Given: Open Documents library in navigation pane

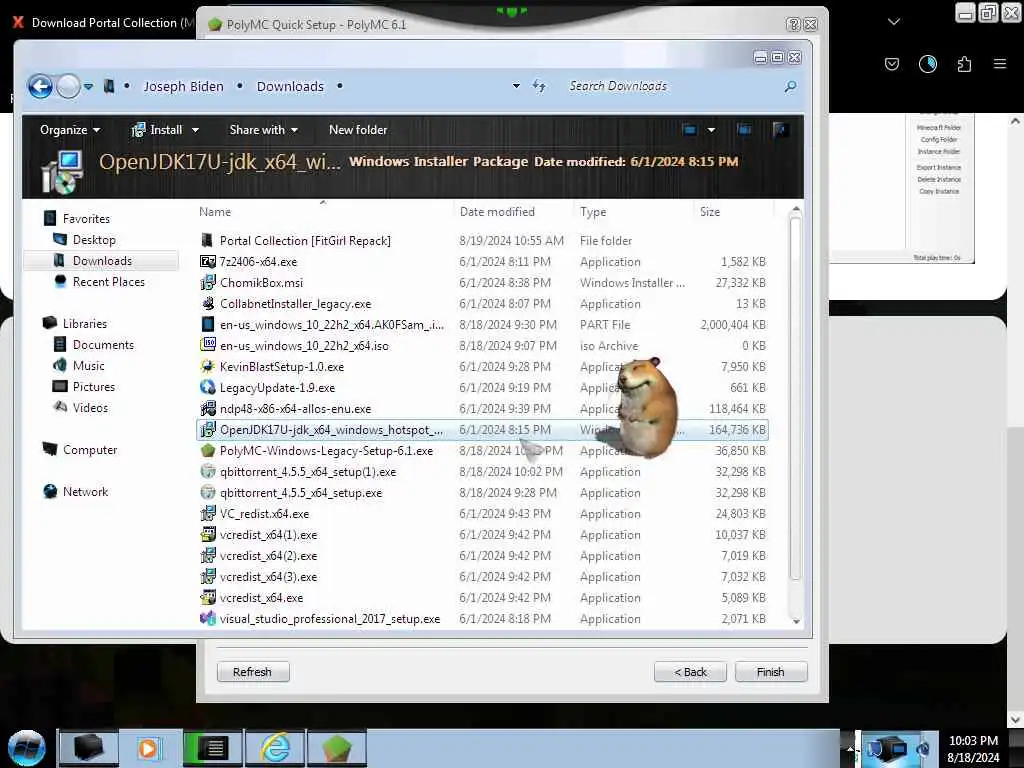Looking at the screenshot, I should click(103, 344).
